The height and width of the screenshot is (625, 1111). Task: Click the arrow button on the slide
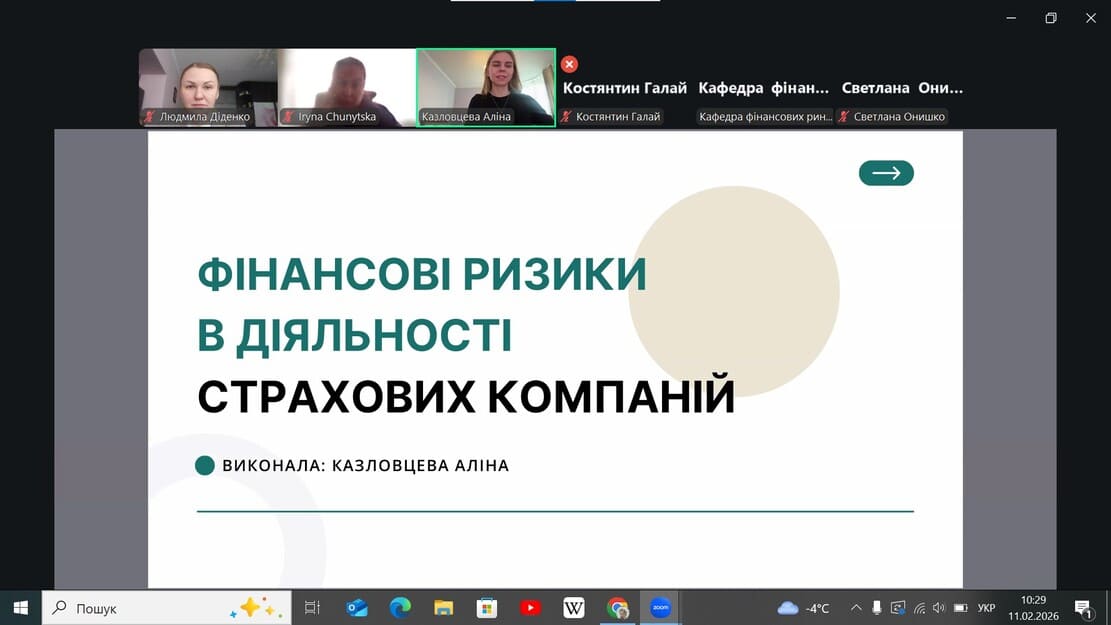(886, 173)
